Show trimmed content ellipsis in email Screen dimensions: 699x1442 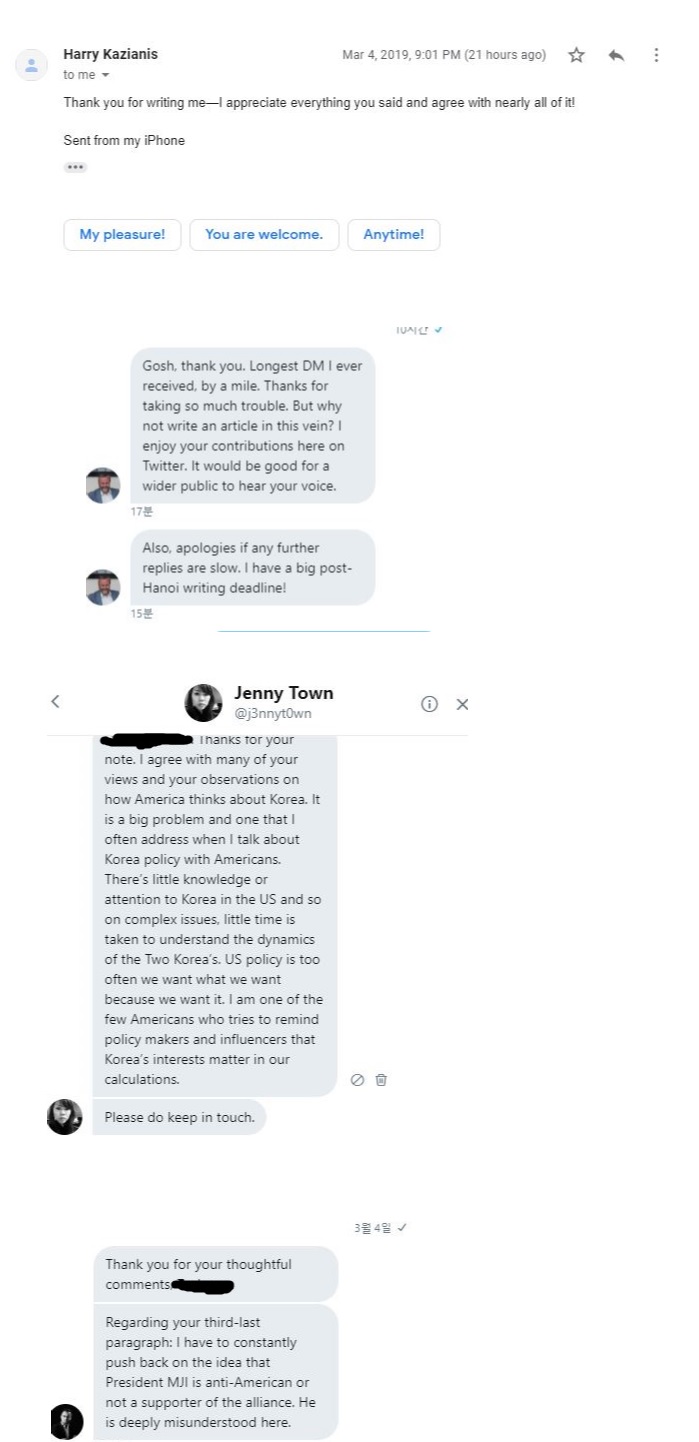[x=75, y=167]
